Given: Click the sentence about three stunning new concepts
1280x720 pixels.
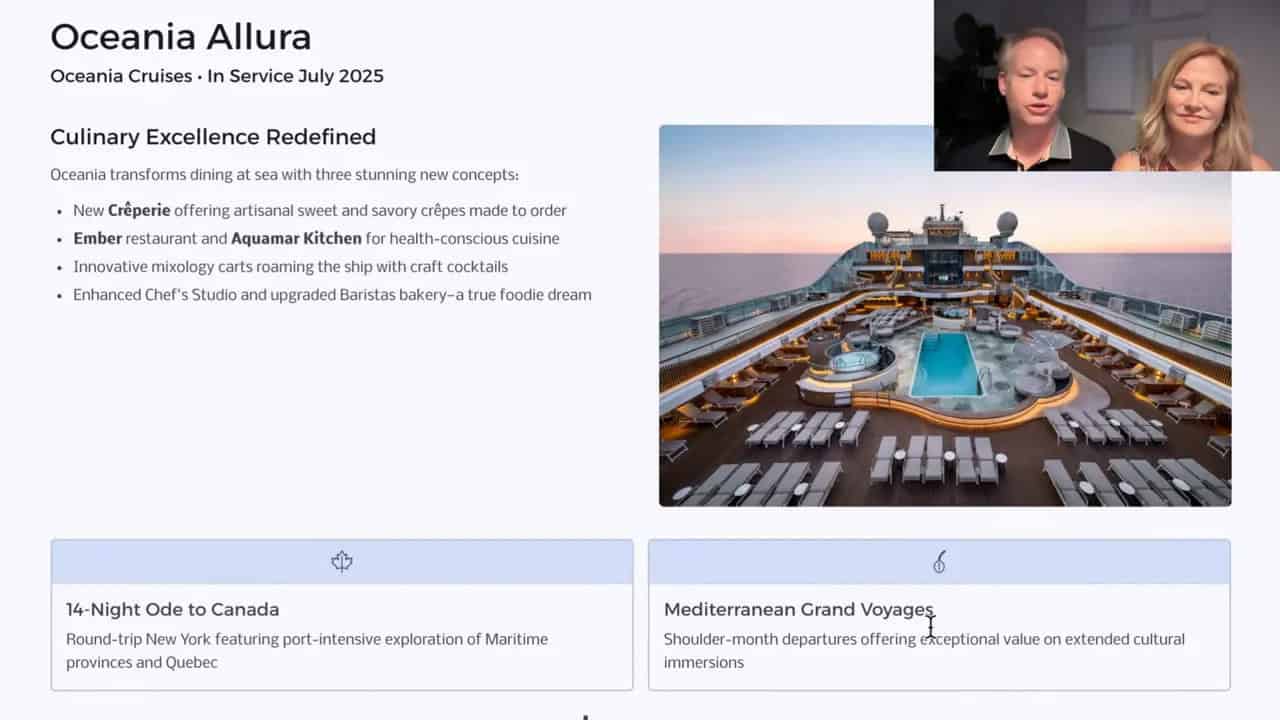Looking at the screenshot, I should [x=285, y=175].
